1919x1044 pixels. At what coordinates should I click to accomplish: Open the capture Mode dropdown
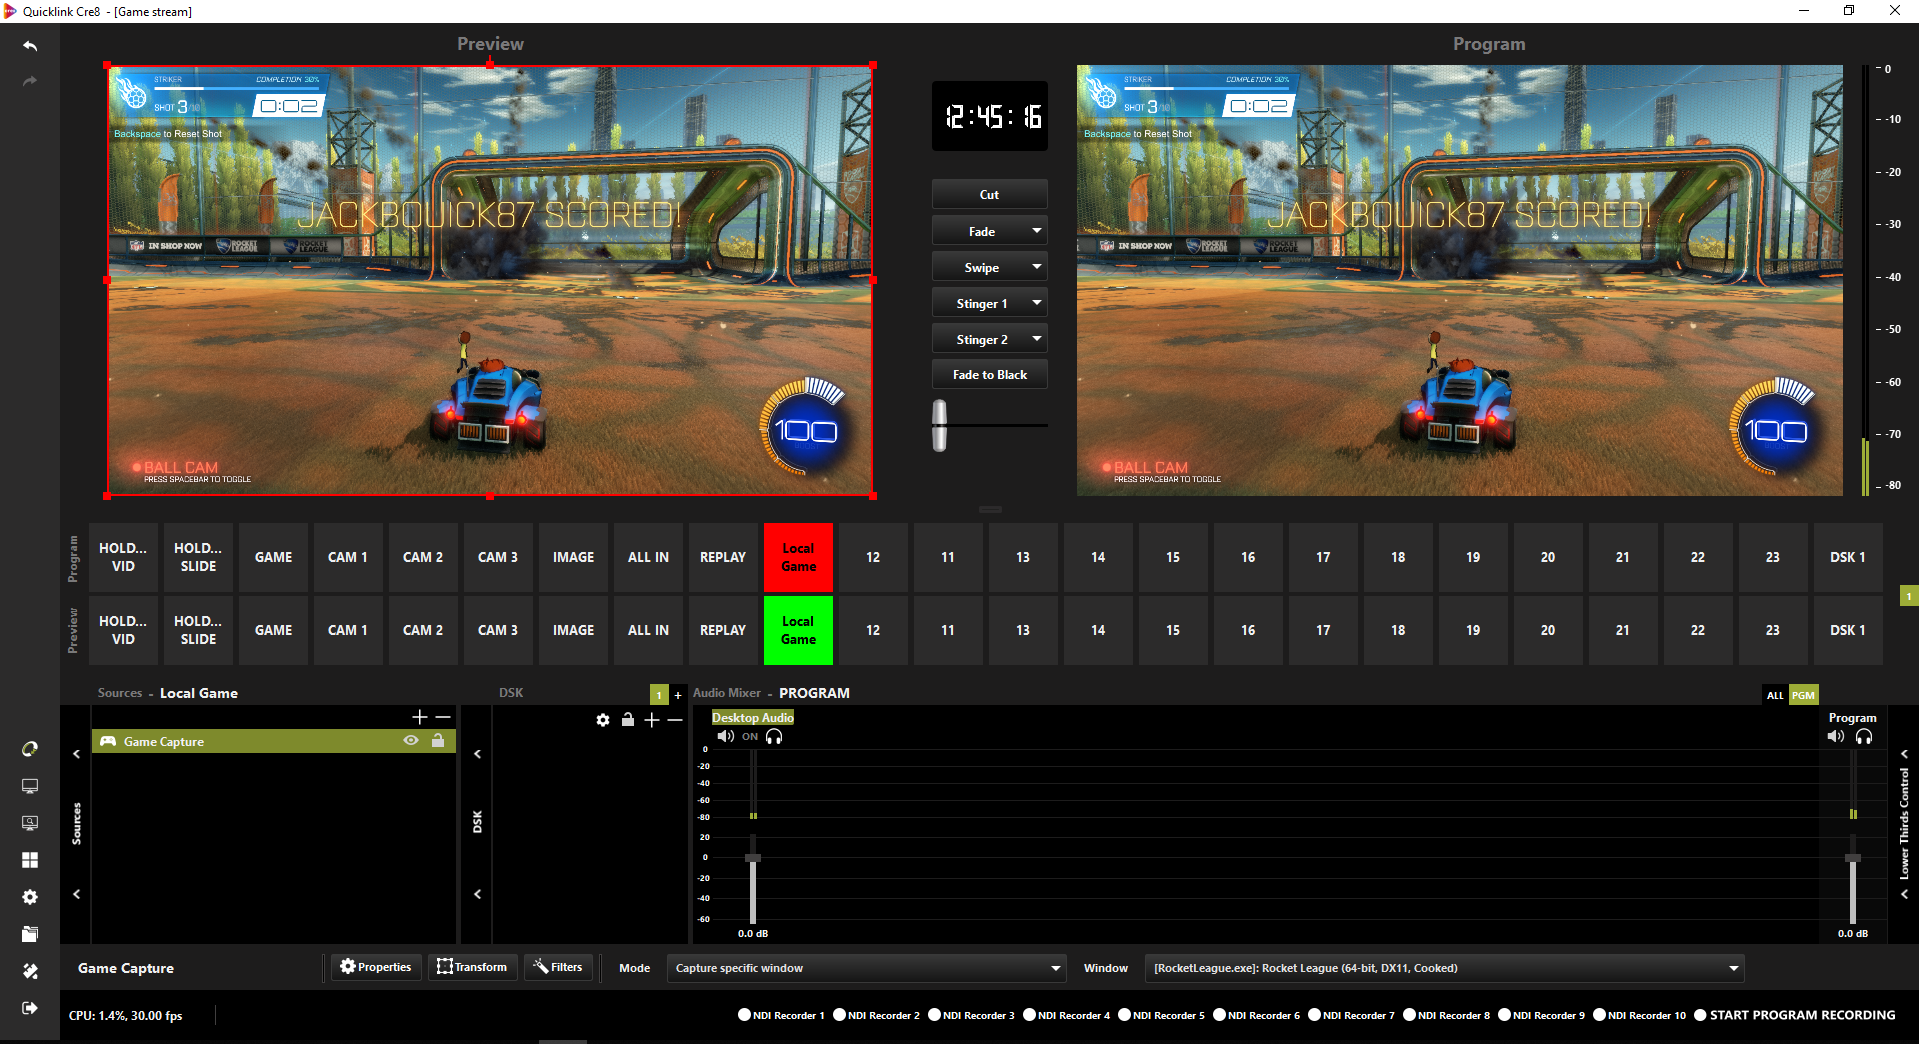pos(866,968)
